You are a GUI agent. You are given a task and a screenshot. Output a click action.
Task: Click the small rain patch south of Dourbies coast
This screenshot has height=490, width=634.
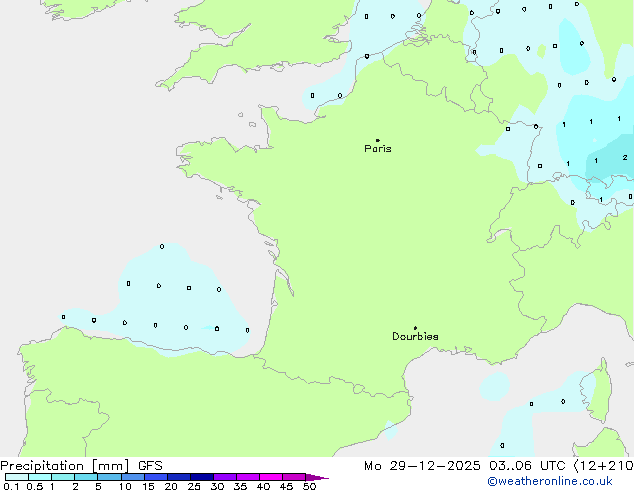point(494,386)
